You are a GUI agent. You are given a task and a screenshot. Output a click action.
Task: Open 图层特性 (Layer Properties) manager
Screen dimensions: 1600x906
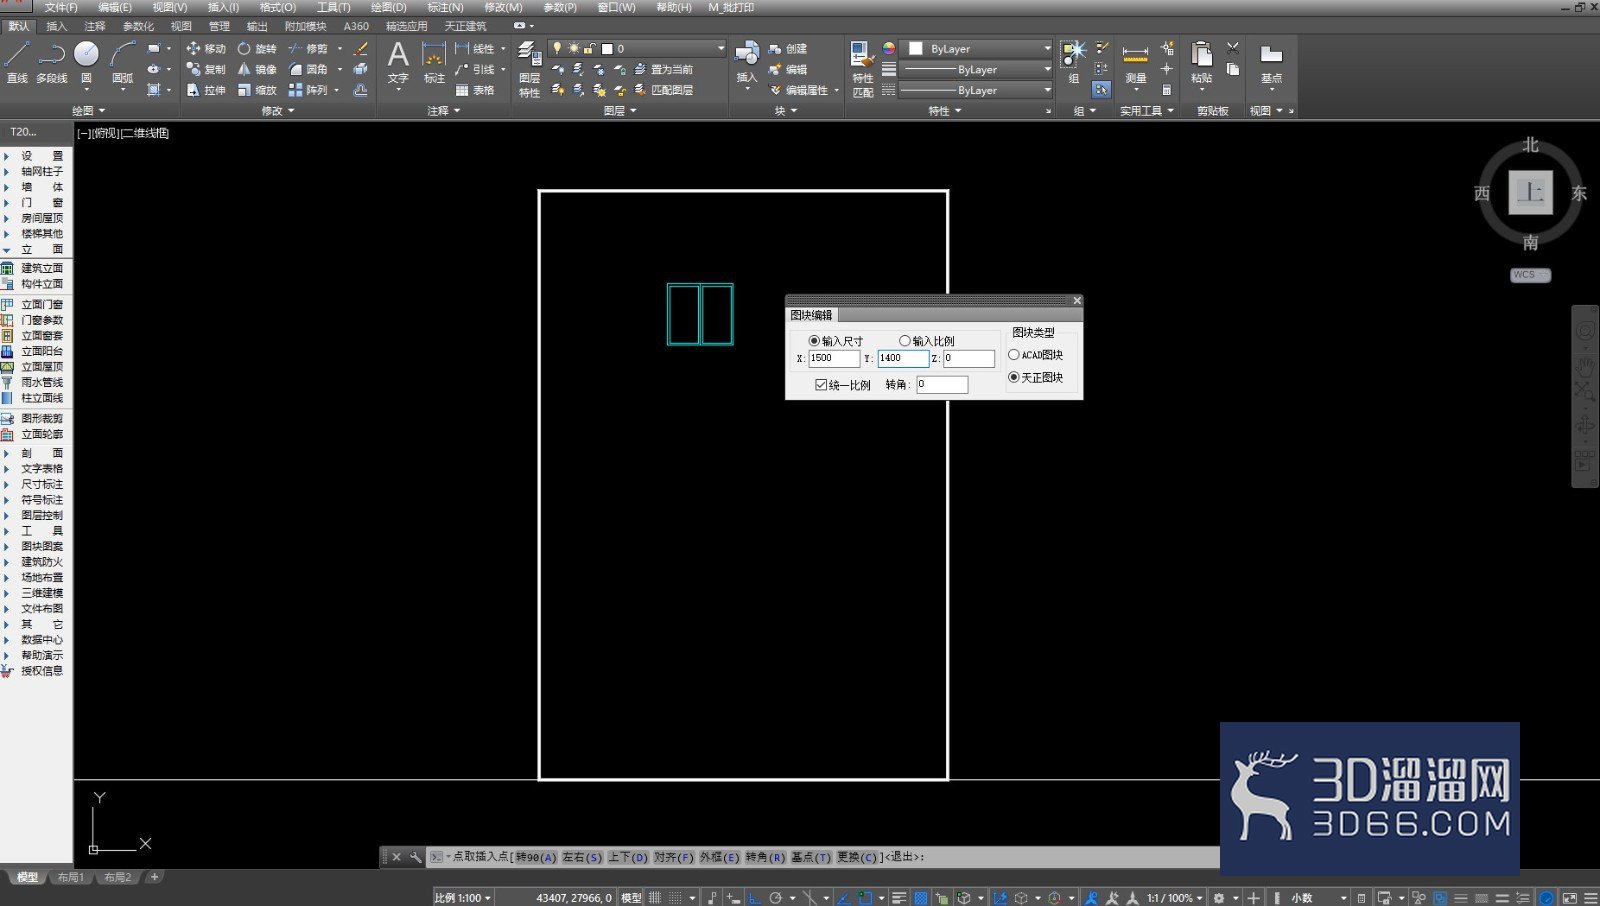pos(529,68)
